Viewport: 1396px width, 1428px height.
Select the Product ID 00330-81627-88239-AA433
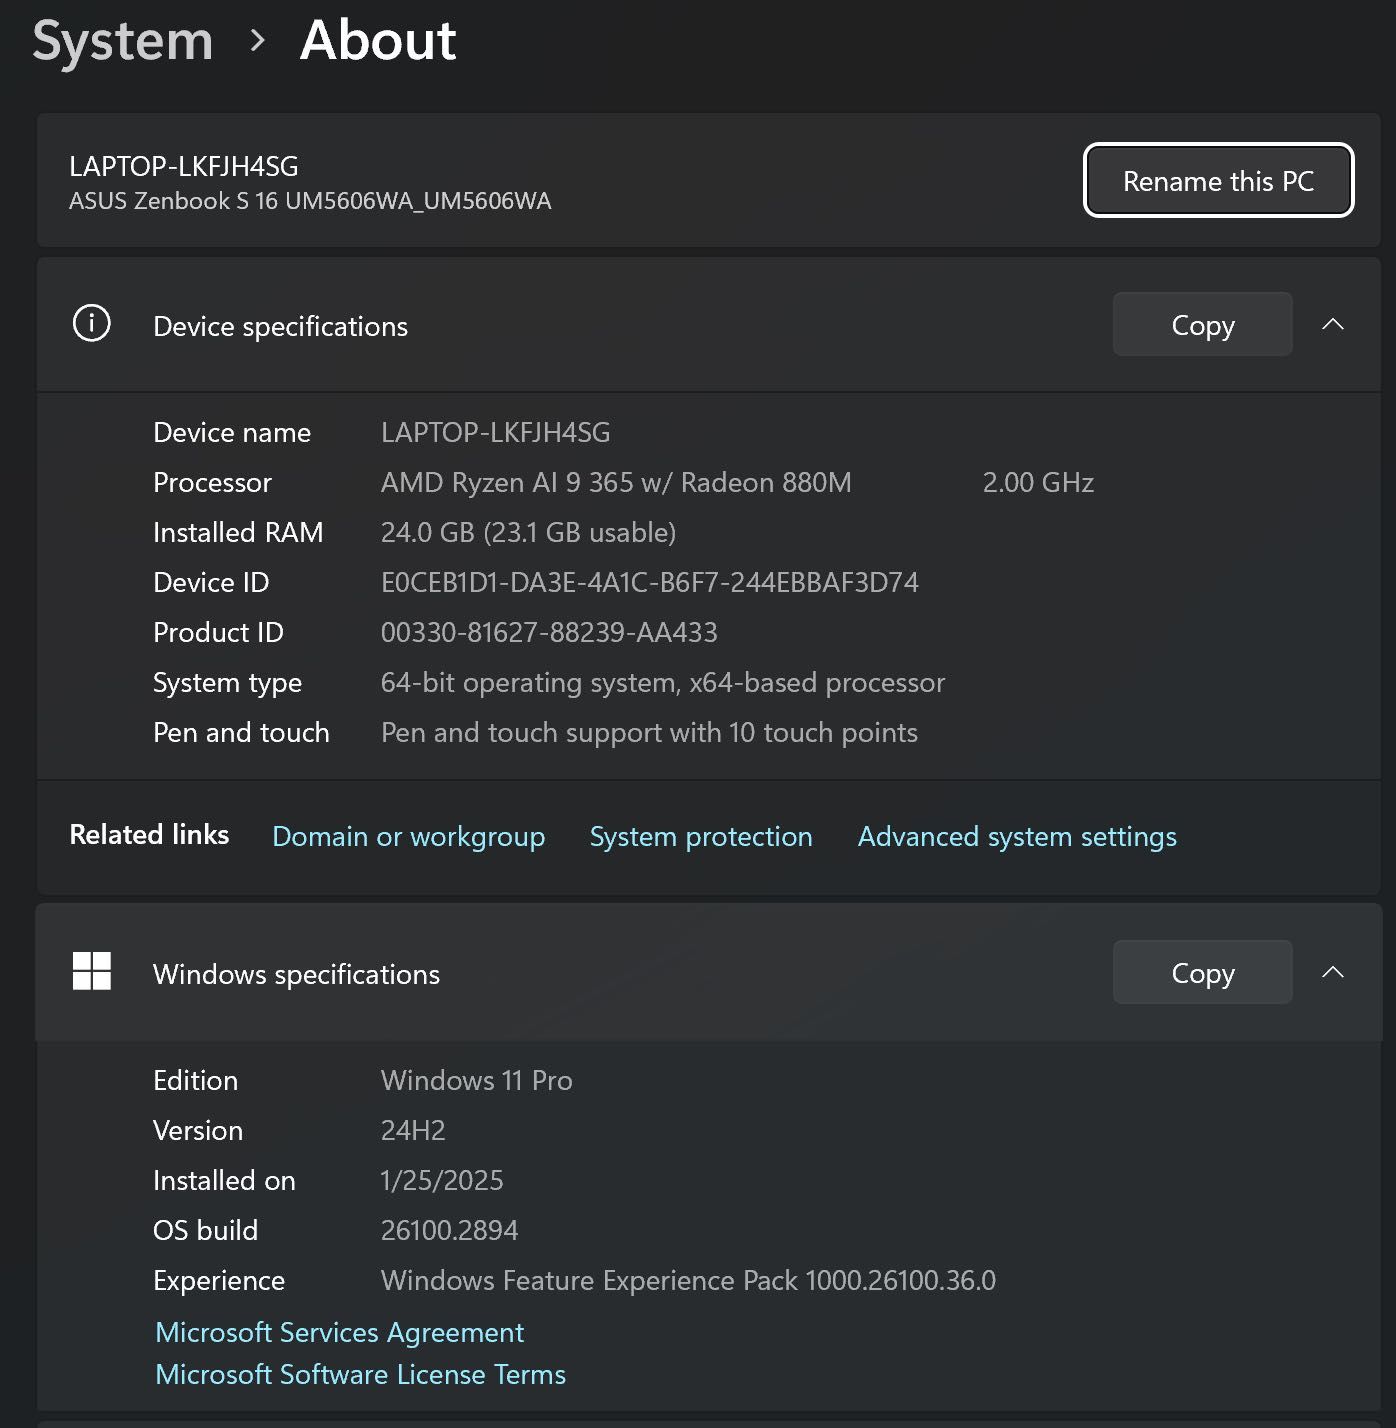549,632
